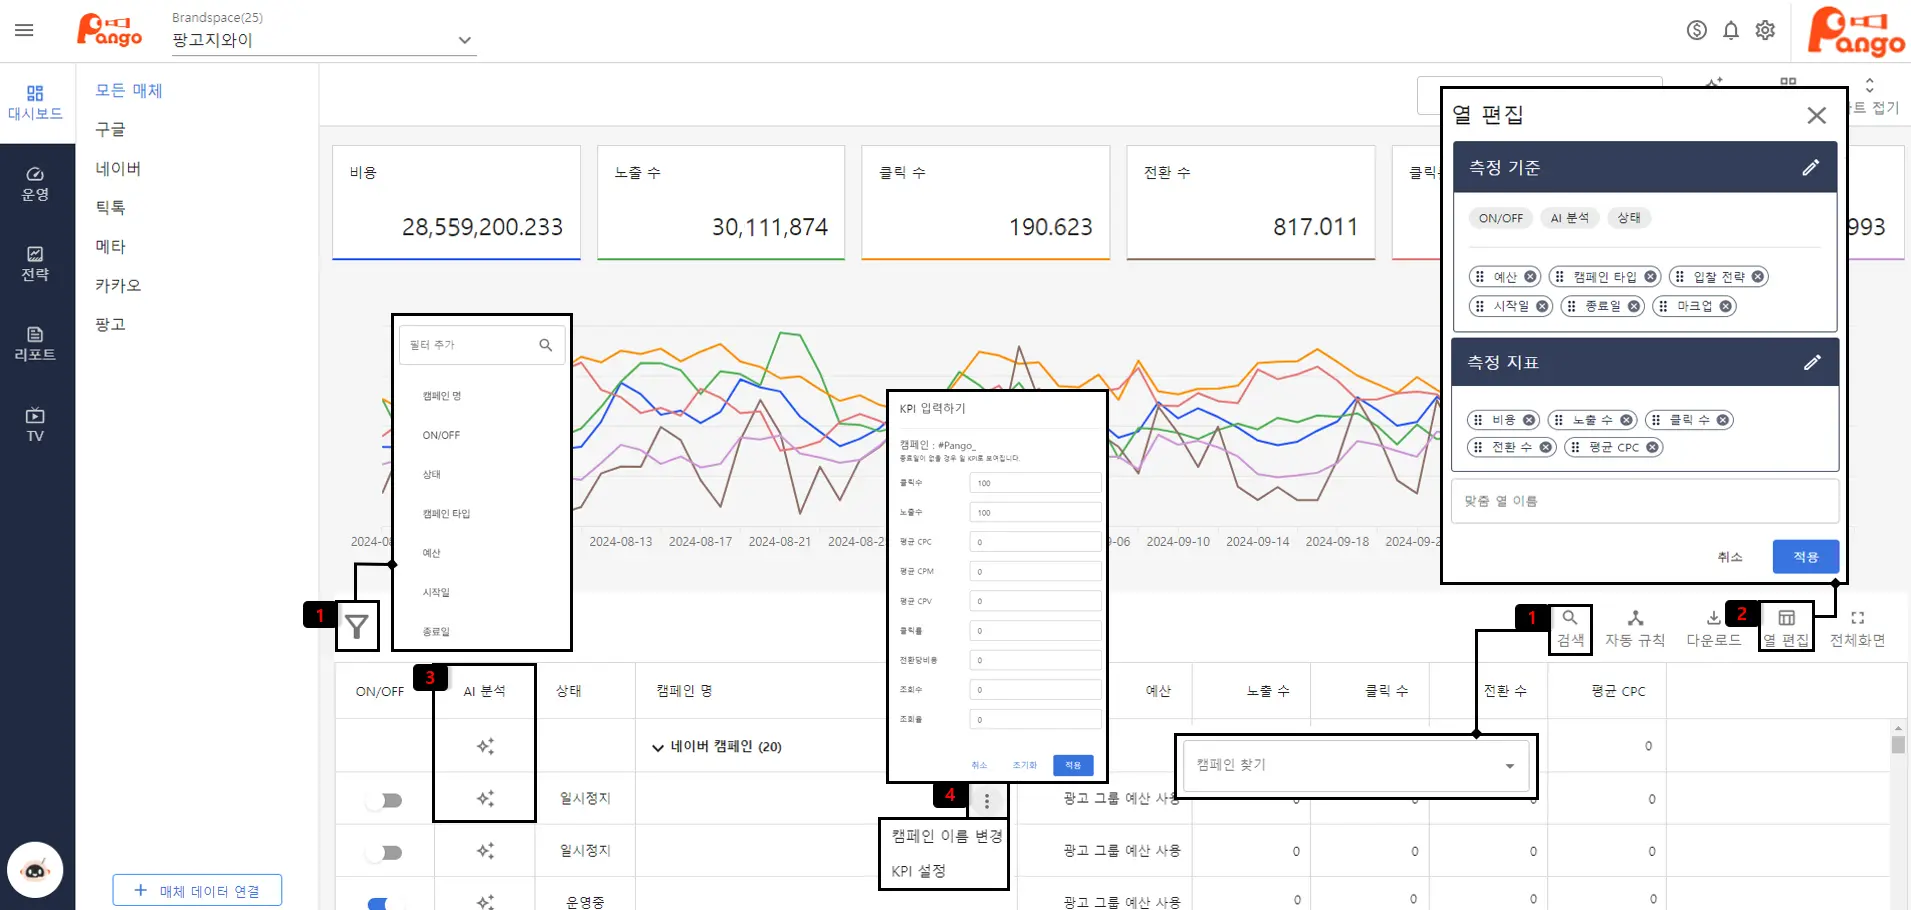Click the pencil icon in the 측정 기준 header
The height and width of the screenshot is (910, 1911).
tap(1810, 168)
